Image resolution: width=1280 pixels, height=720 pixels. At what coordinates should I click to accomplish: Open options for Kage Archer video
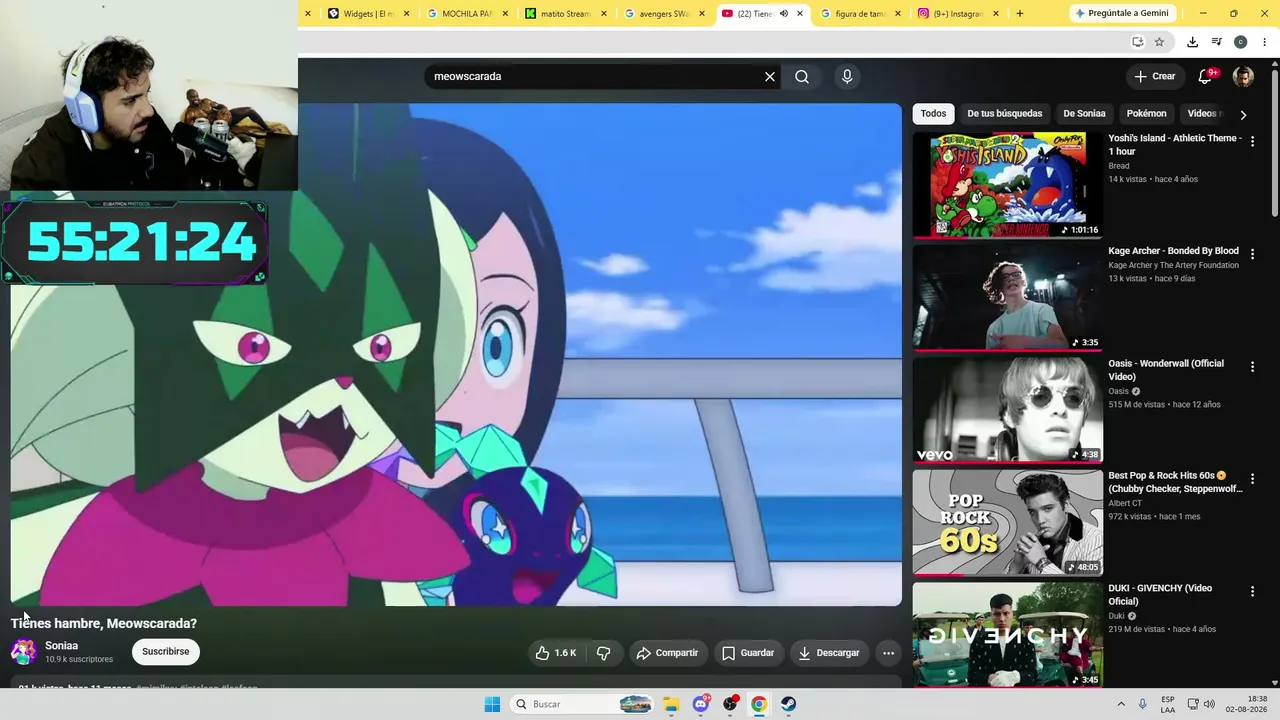[1252, 255]
